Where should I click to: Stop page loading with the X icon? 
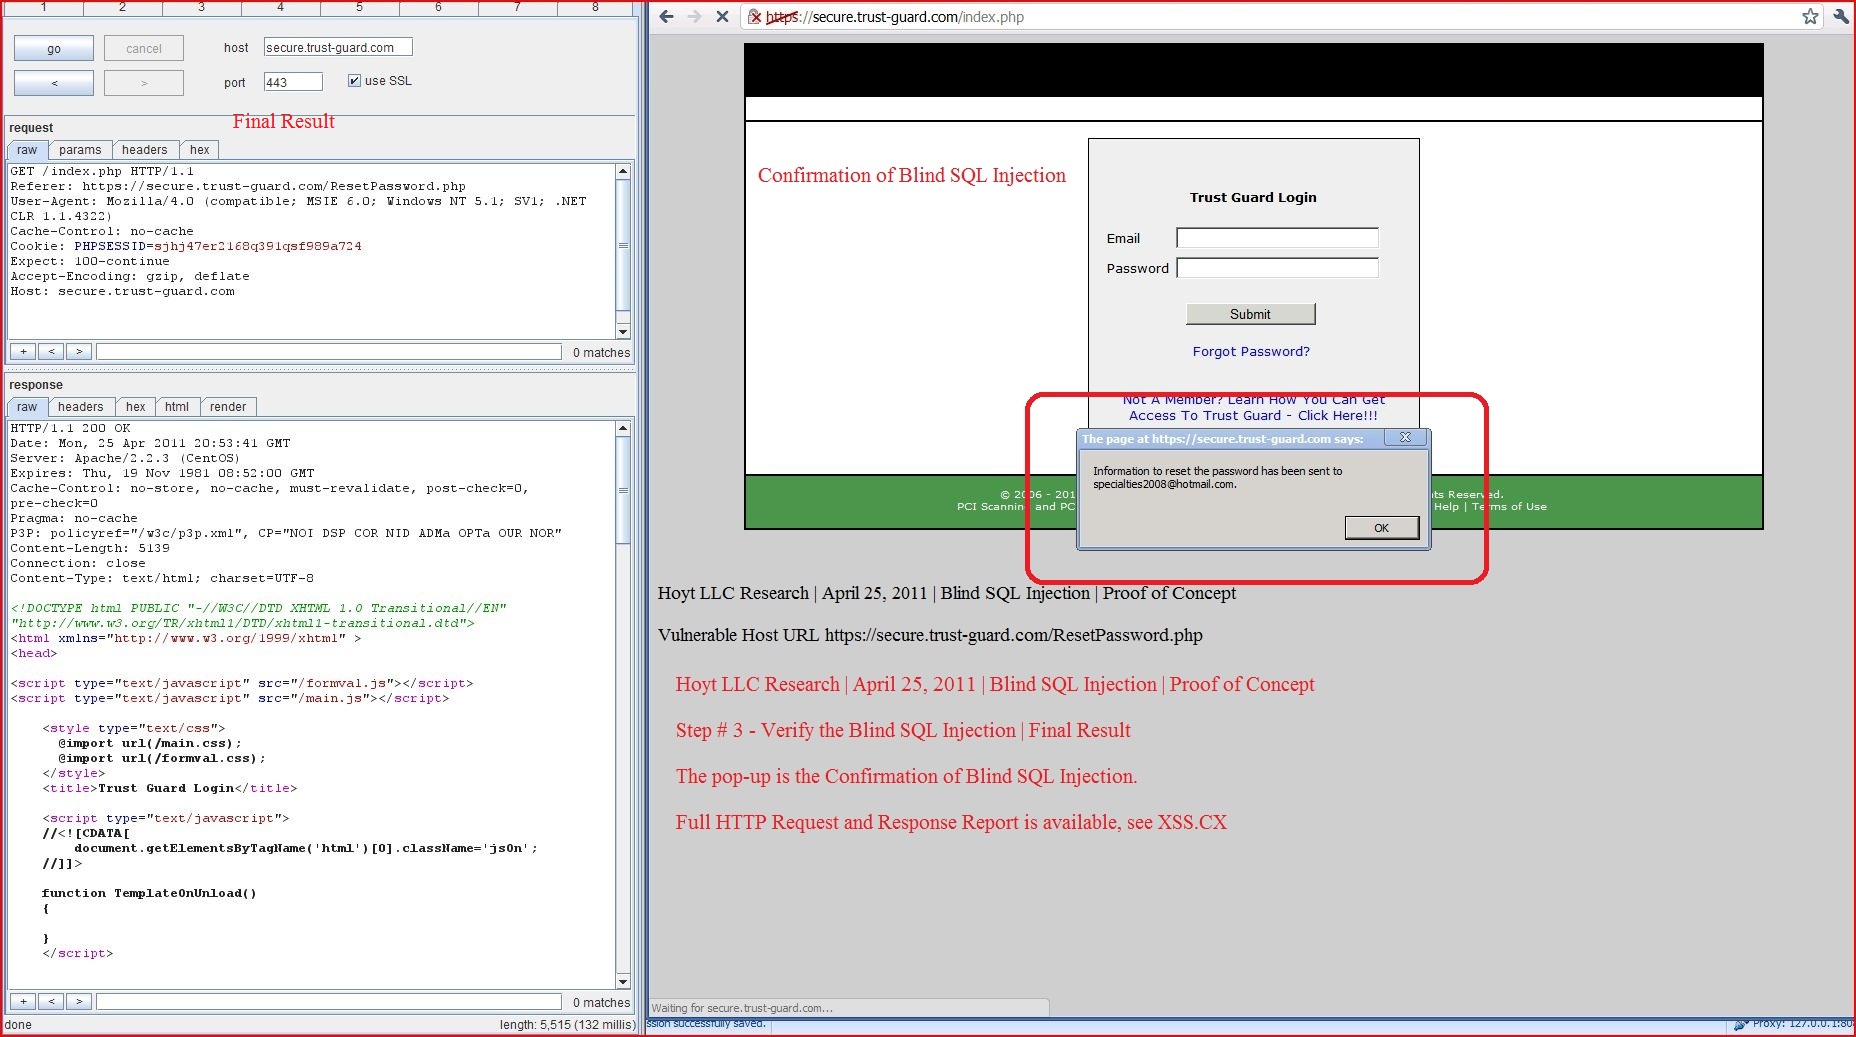click(x=722, y=17)
